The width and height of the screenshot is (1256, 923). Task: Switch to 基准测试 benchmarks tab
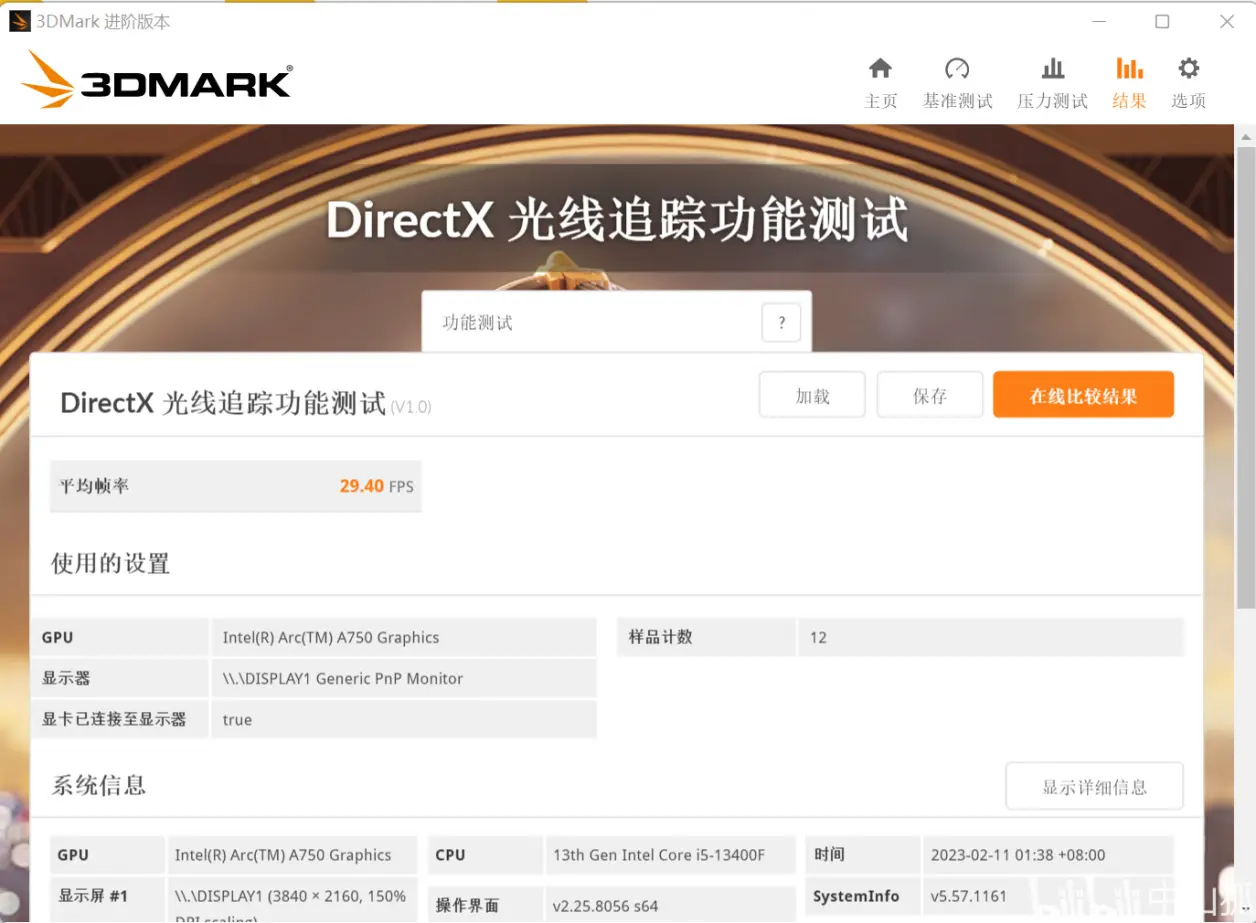click(x=957, y=83)
